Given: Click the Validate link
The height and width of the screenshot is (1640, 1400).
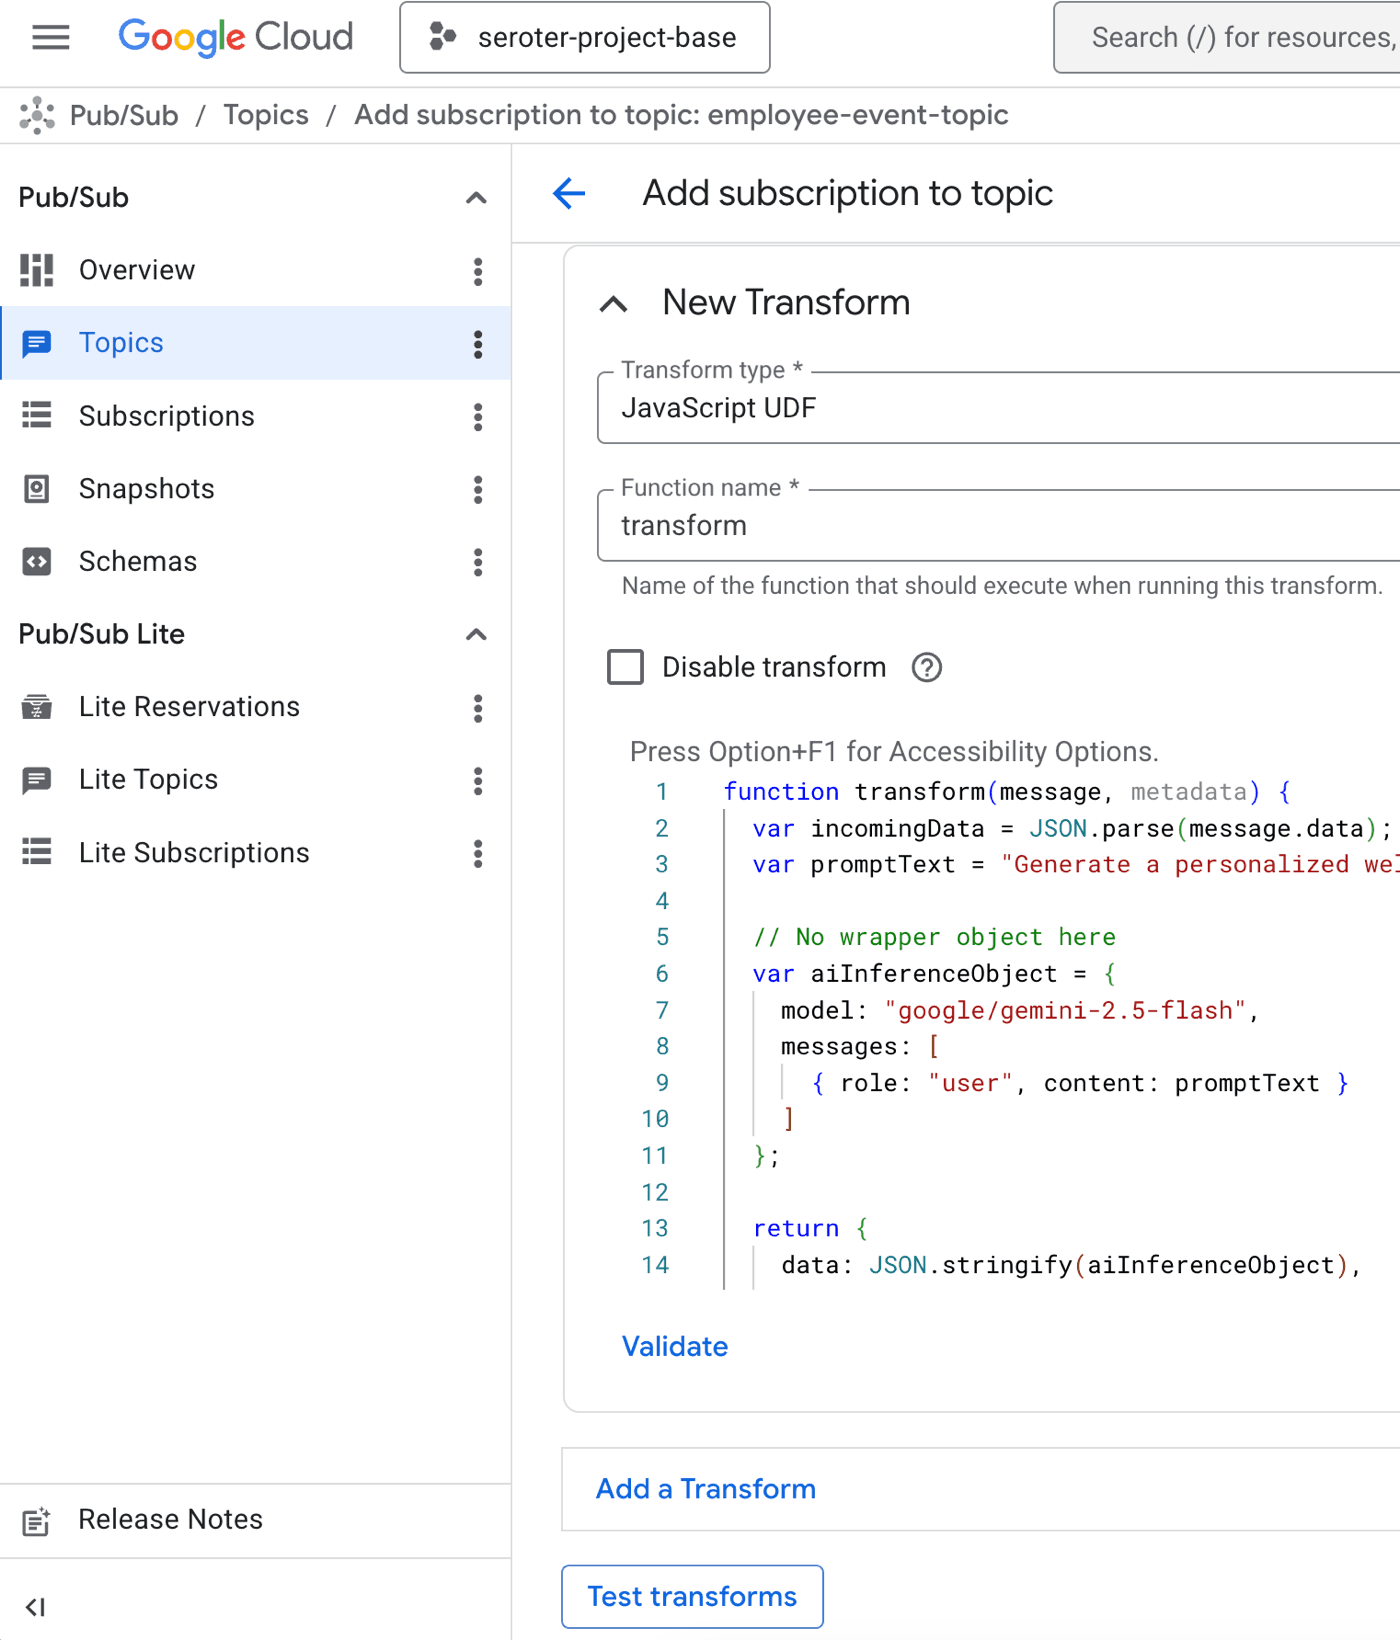Looking at the screenshot, I should click(x=675, y=1347).
